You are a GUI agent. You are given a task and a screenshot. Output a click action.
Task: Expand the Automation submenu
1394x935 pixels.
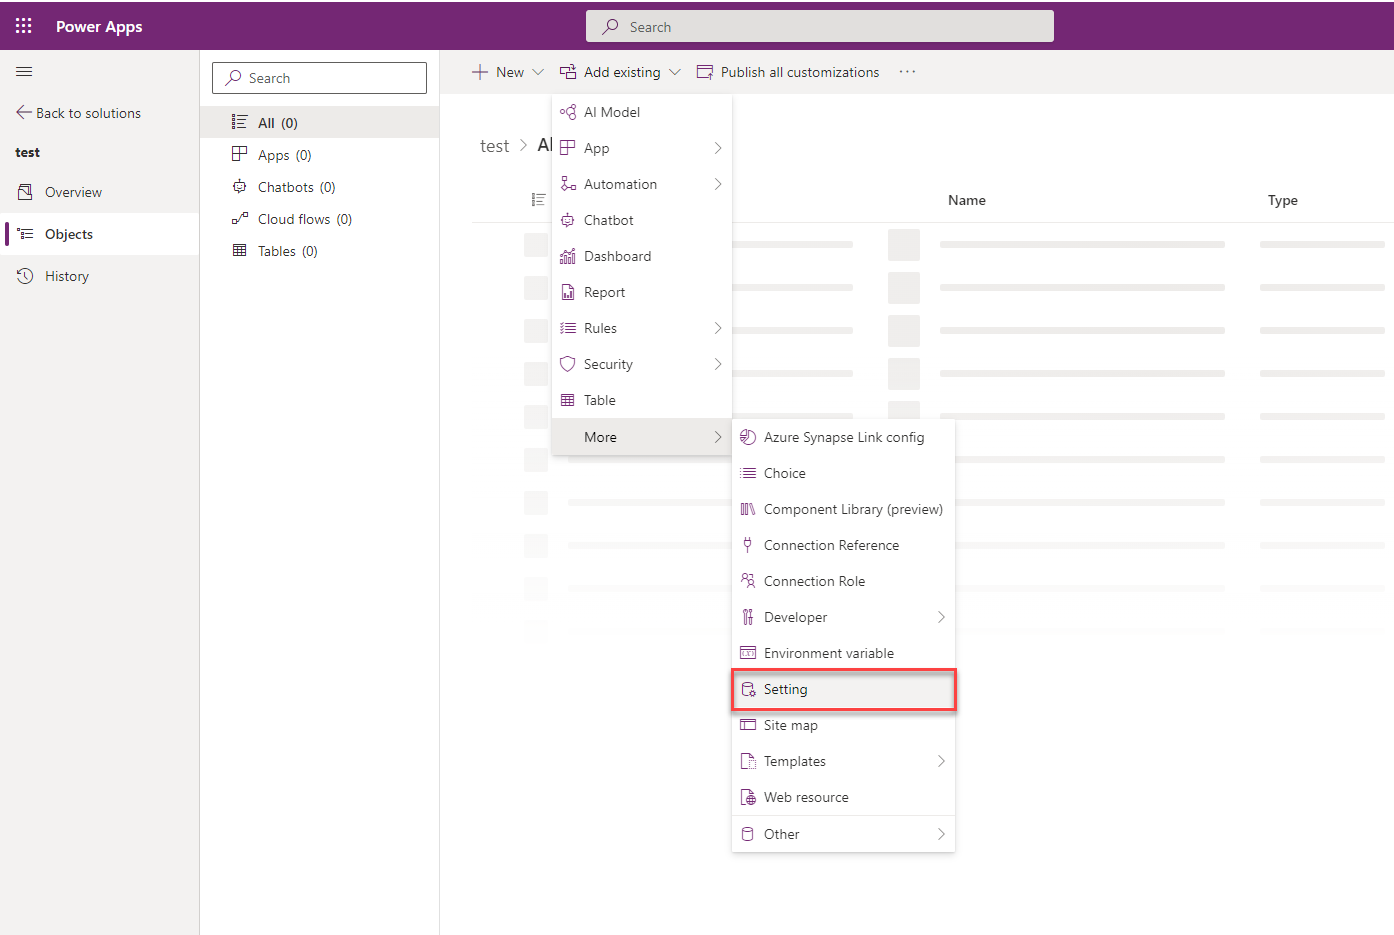click(x=621, y=184)
